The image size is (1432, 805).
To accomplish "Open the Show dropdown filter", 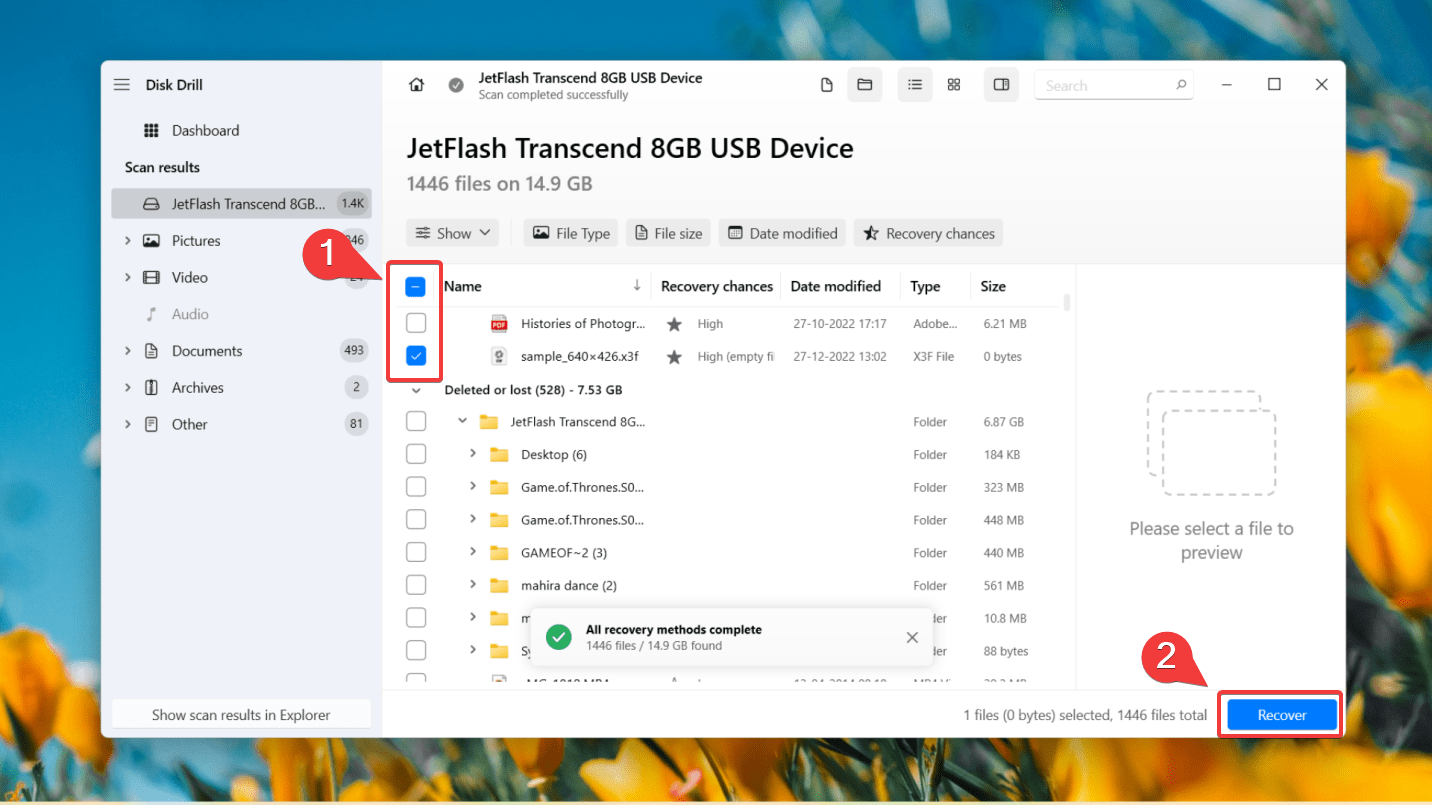I will tap(454, 233).
